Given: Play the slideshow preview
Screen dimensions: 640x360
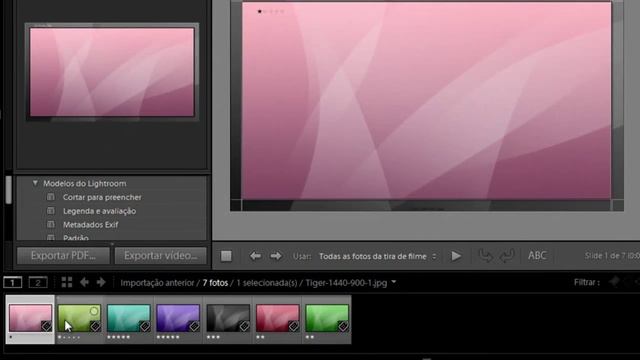Looking at the screenshot, I should click(x=456, y=256).
